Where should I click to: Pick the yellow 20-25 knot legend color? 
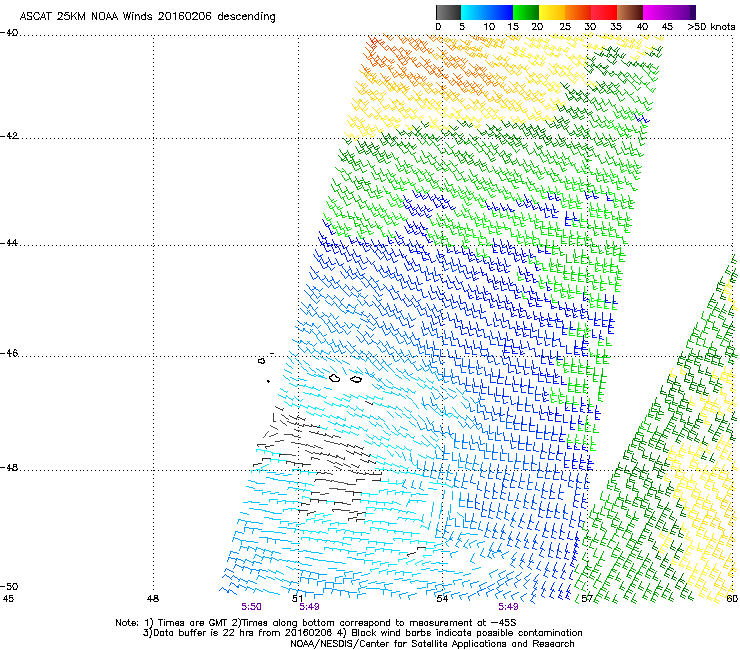[x=552, y=12]
